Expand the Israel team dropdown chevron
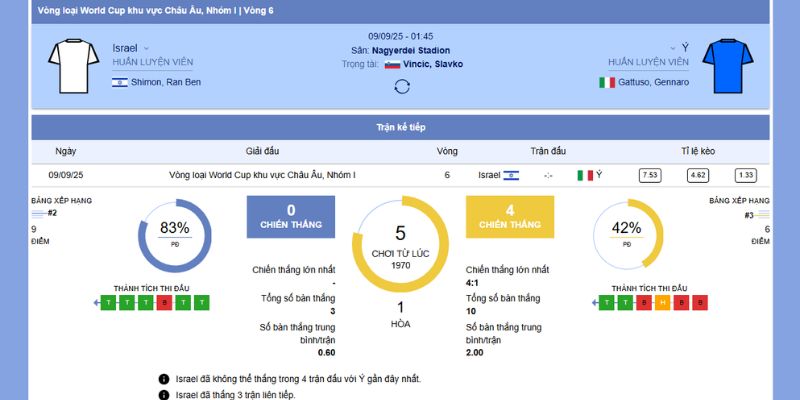 pyautogui.click(x=146, y=48)
